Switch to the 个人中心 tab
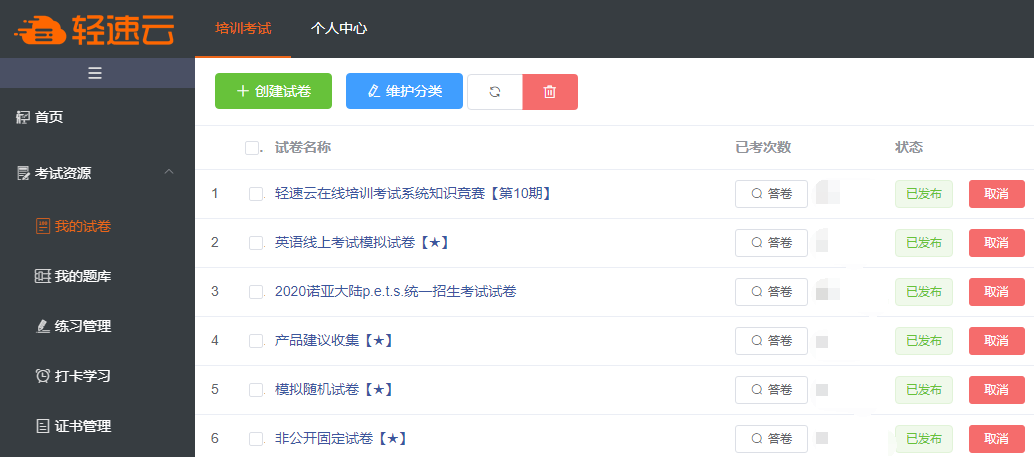 click(x=339, y=28)
